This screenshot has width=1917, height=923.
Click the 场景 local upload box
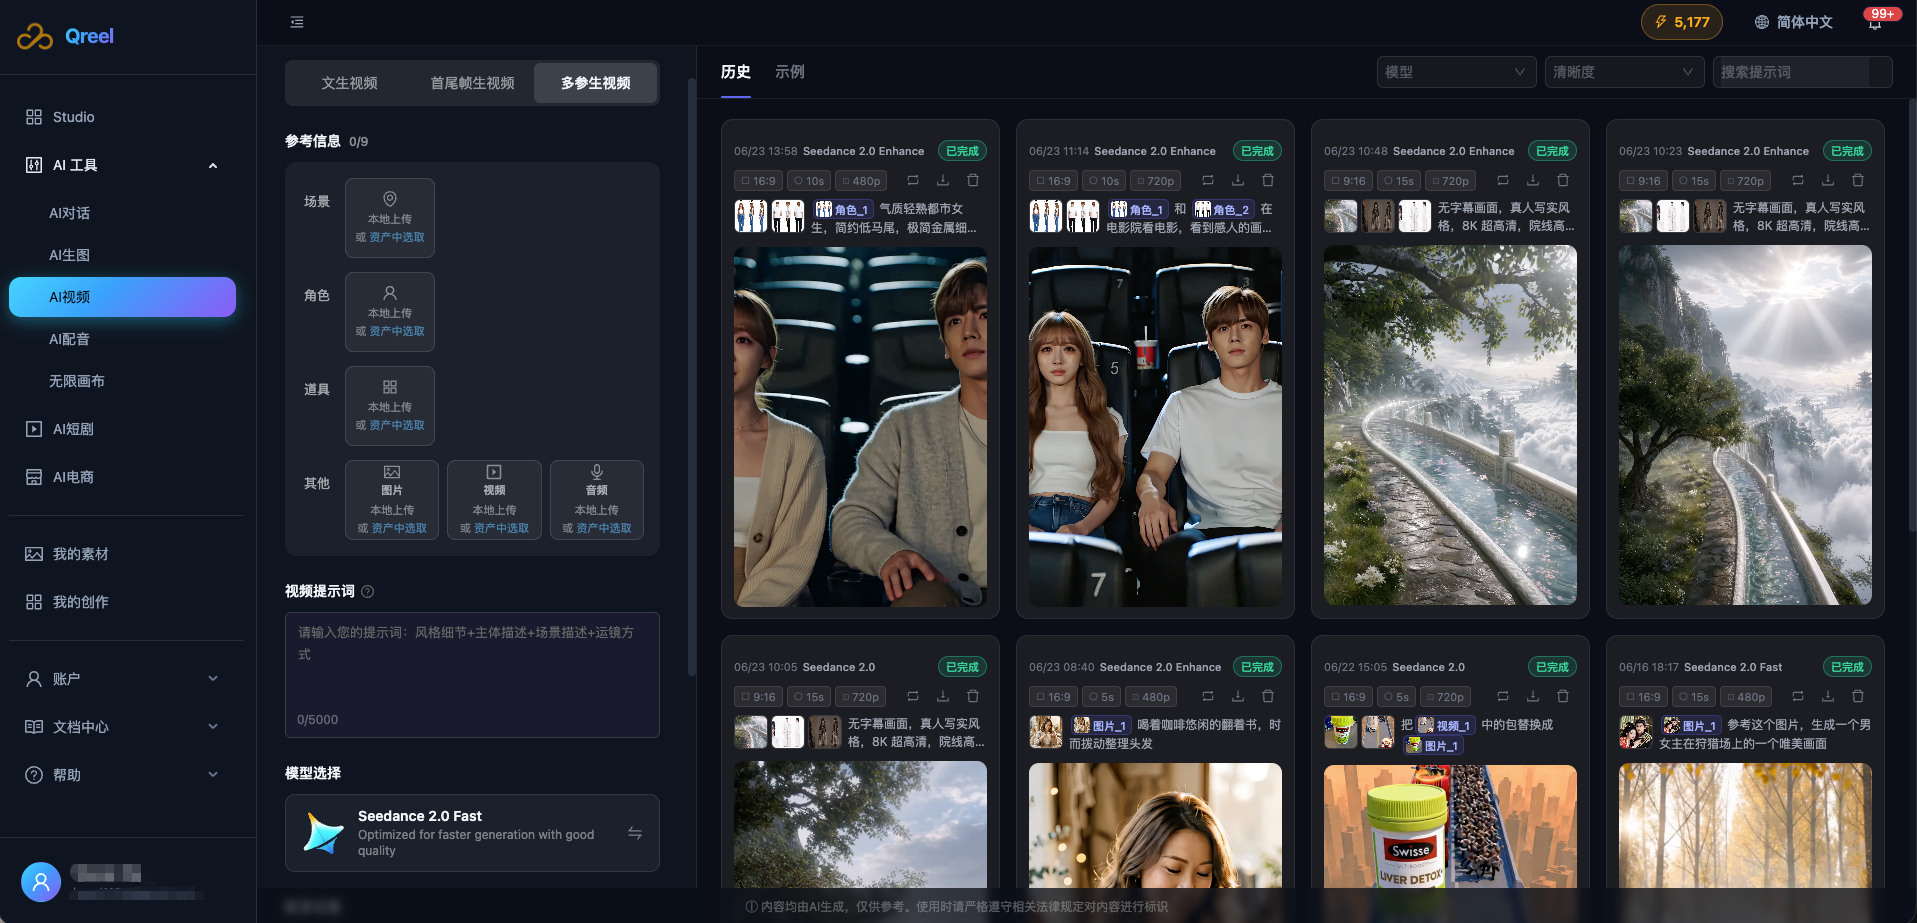point(390,218)
